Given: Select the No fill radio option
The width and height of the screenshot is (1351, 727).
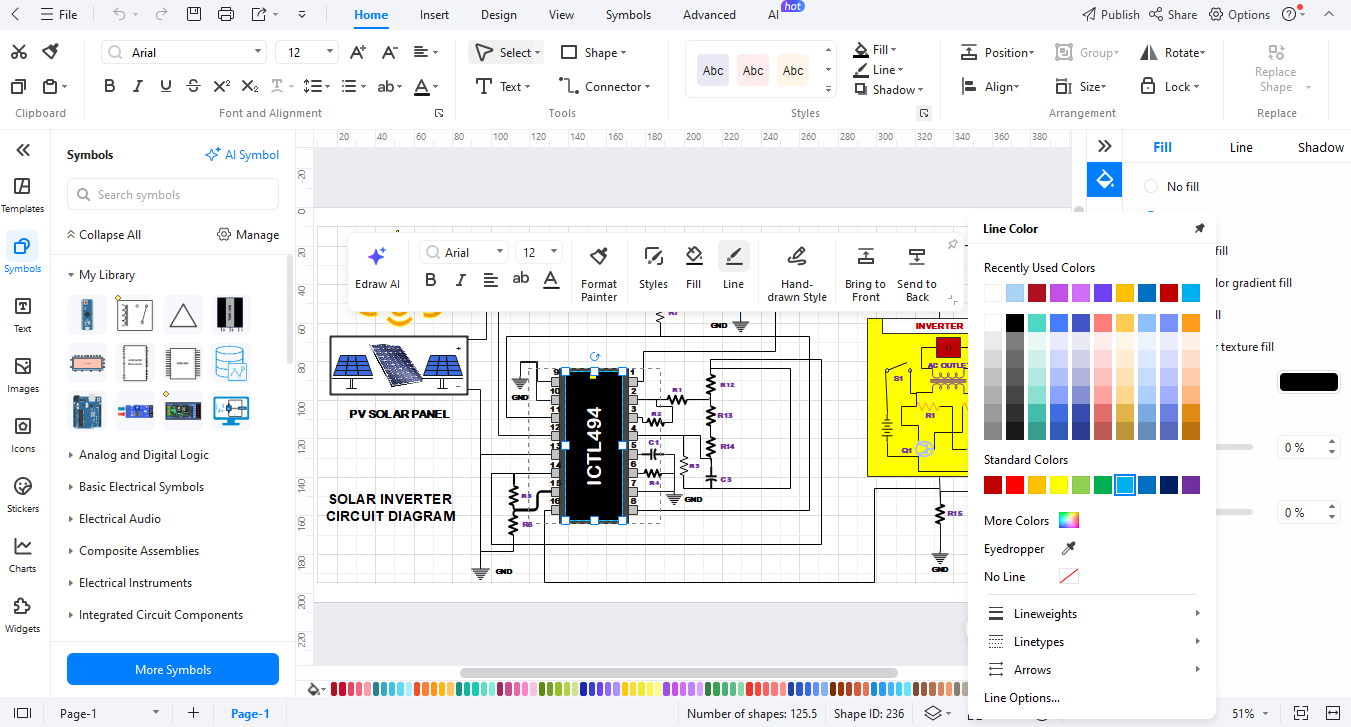Looking at the screenshot, I should (1151, 186).
